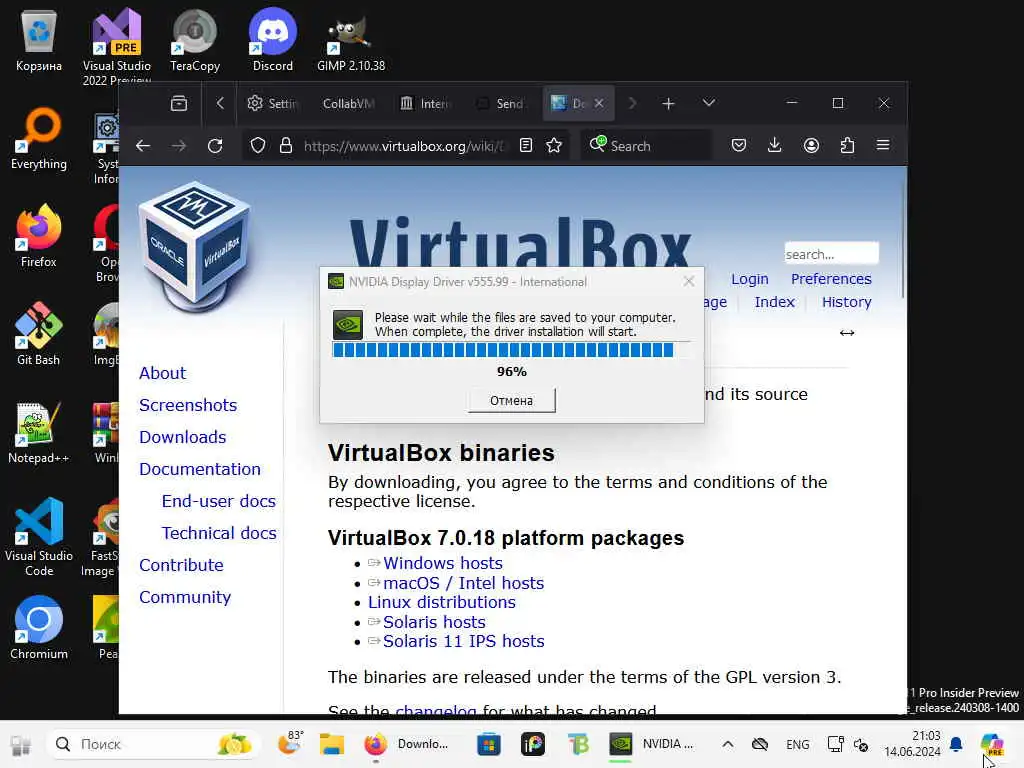The image size is (1024, 768).
Task: Click the virtualbox.org URL address field
Action: tap(405, 146)
